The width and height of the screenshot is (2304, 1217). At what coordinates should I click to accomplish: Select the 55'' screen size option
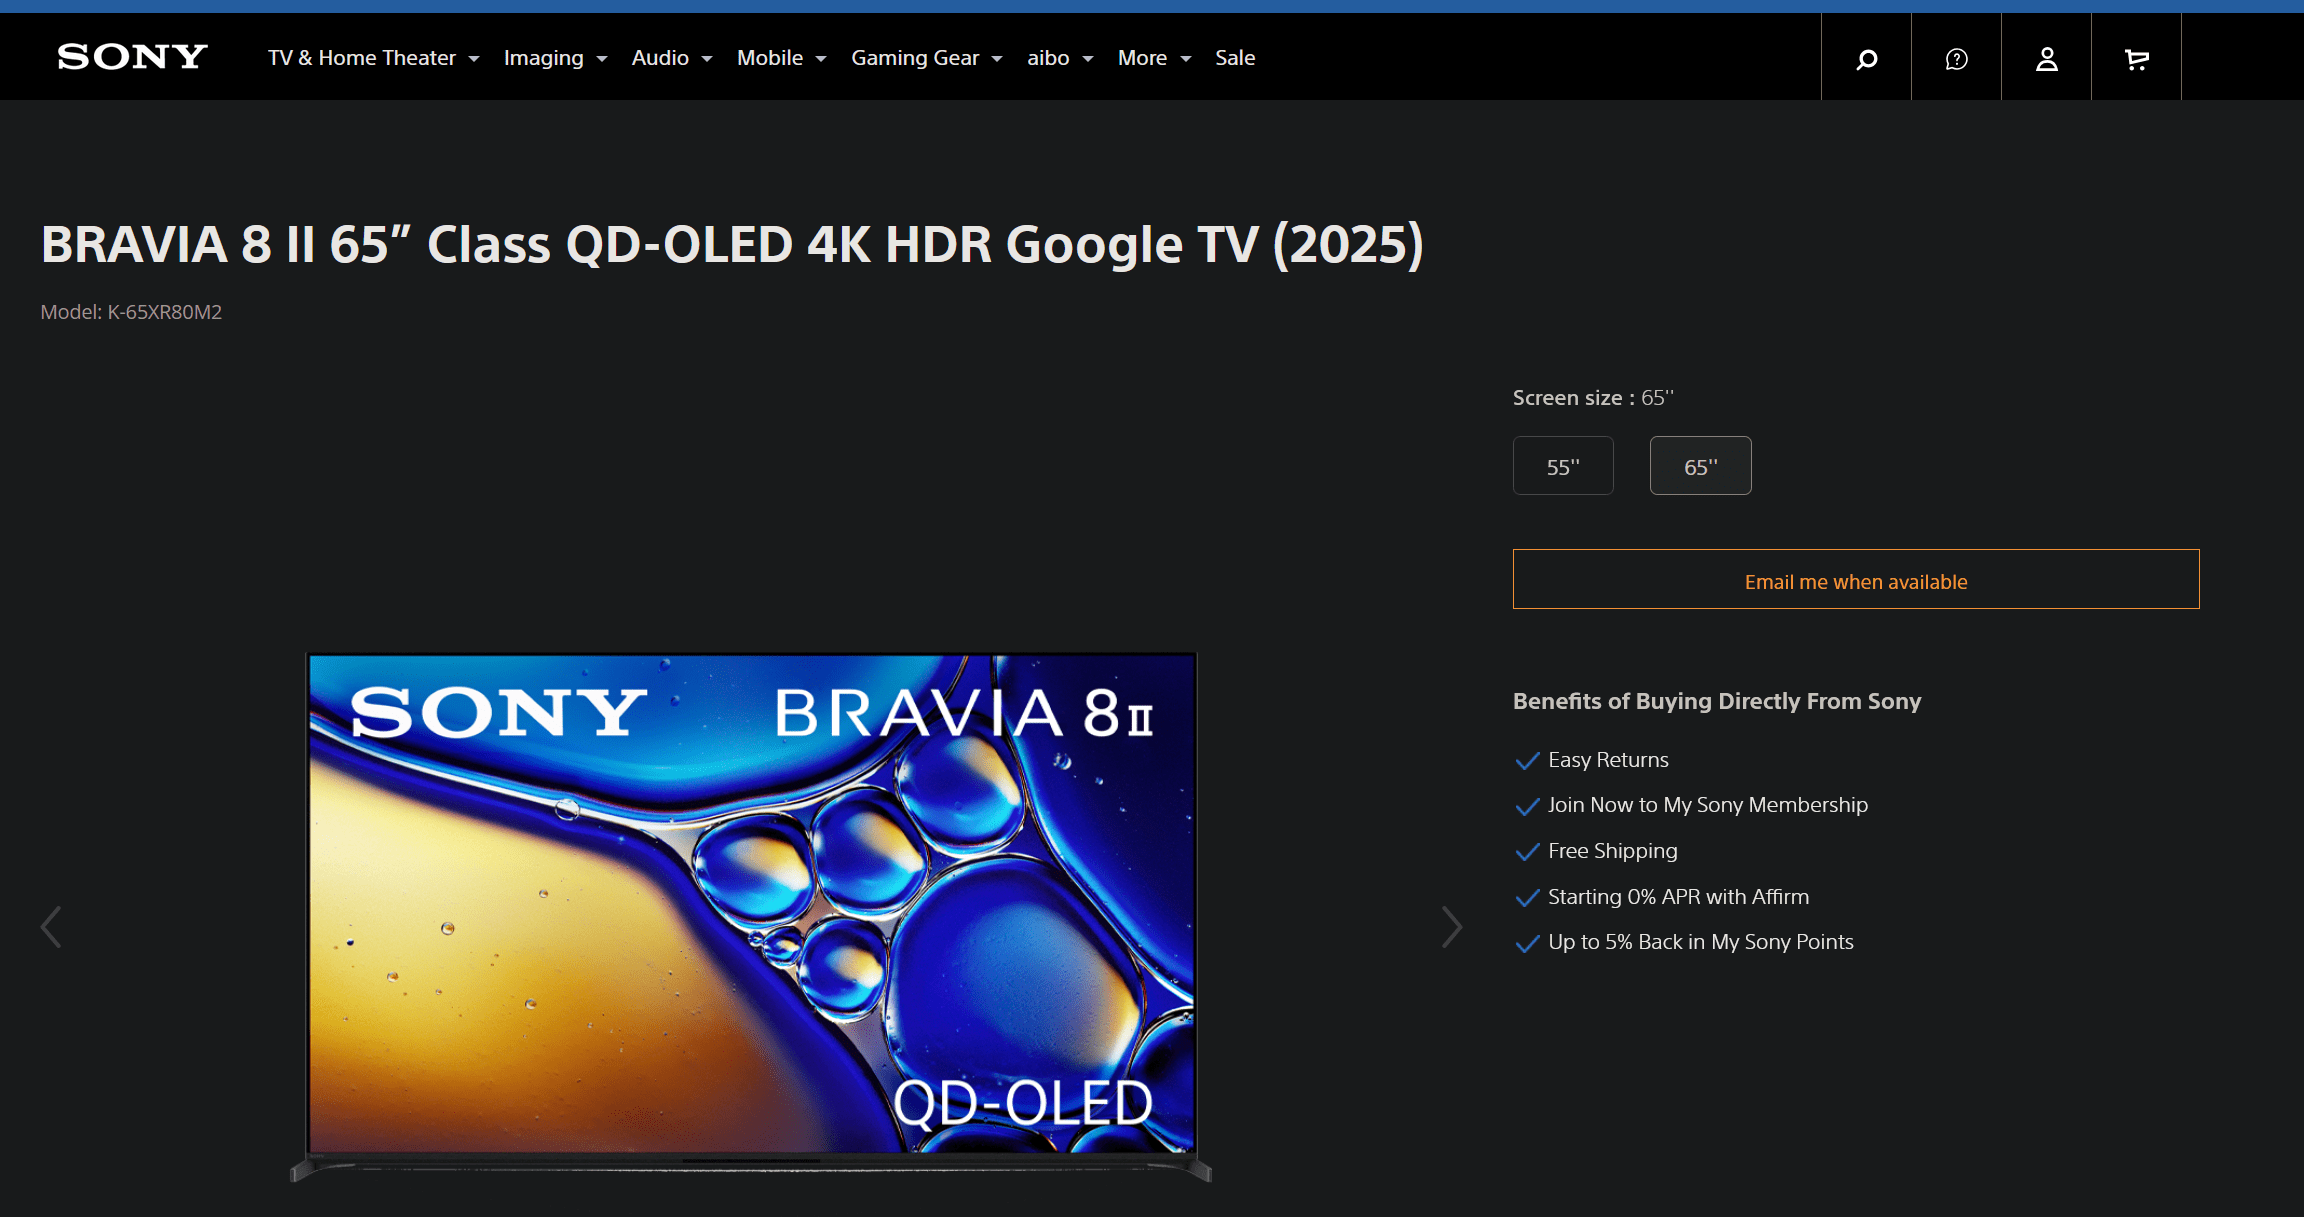(x=1563, y=466)
